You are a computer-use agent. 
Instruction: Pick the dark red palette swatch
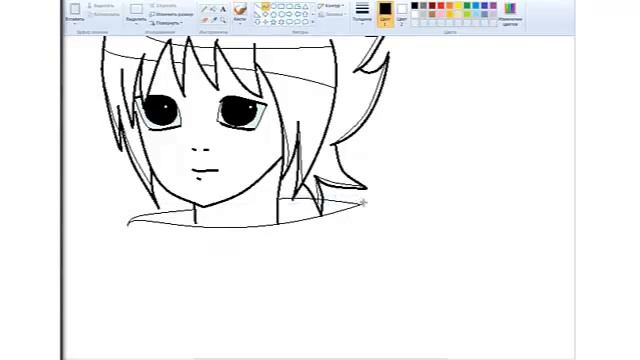432,6
